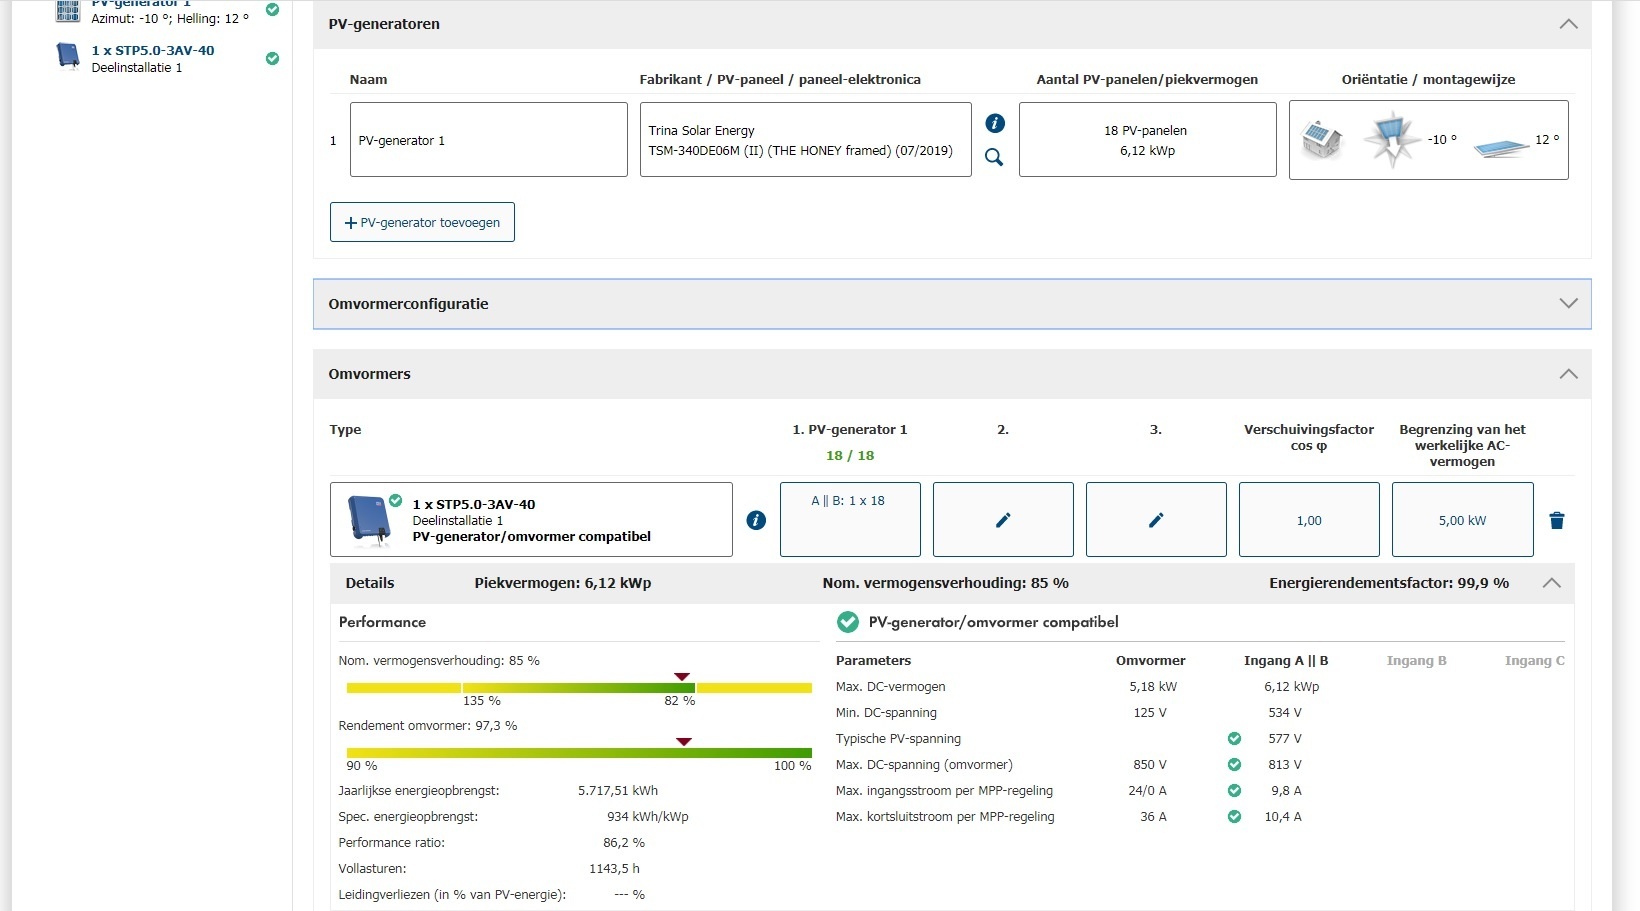
Task: Delete inverter with trash icon
Action: point(1556,520)
